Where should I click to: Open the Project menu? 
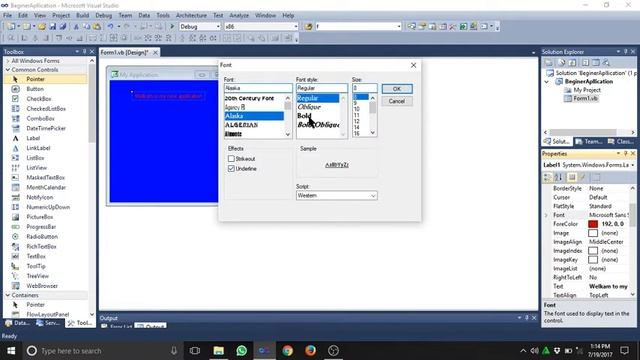tap(61, 16)
